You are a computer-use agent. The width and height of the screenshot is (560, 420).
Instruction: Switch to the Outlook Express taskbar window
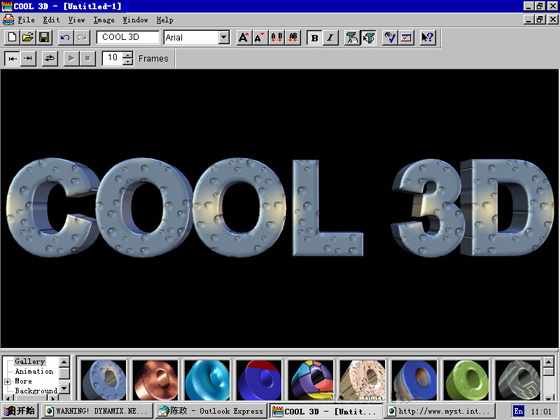211,411
